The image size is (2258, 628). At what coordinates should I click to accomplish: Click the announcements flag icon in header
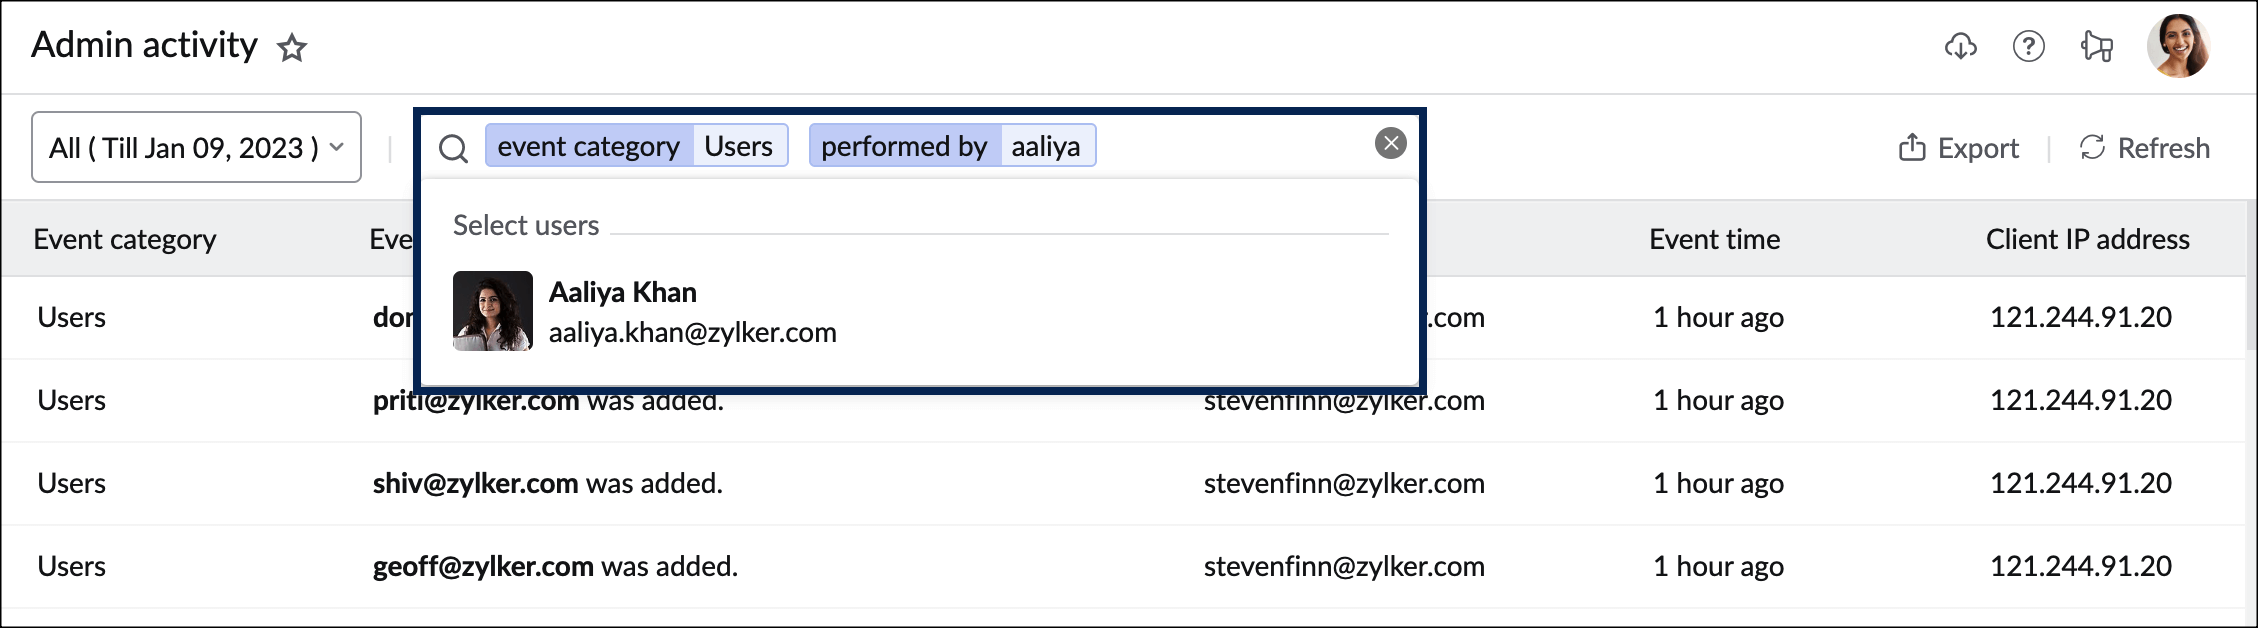pyautogui.click(x=2096, y=46)
